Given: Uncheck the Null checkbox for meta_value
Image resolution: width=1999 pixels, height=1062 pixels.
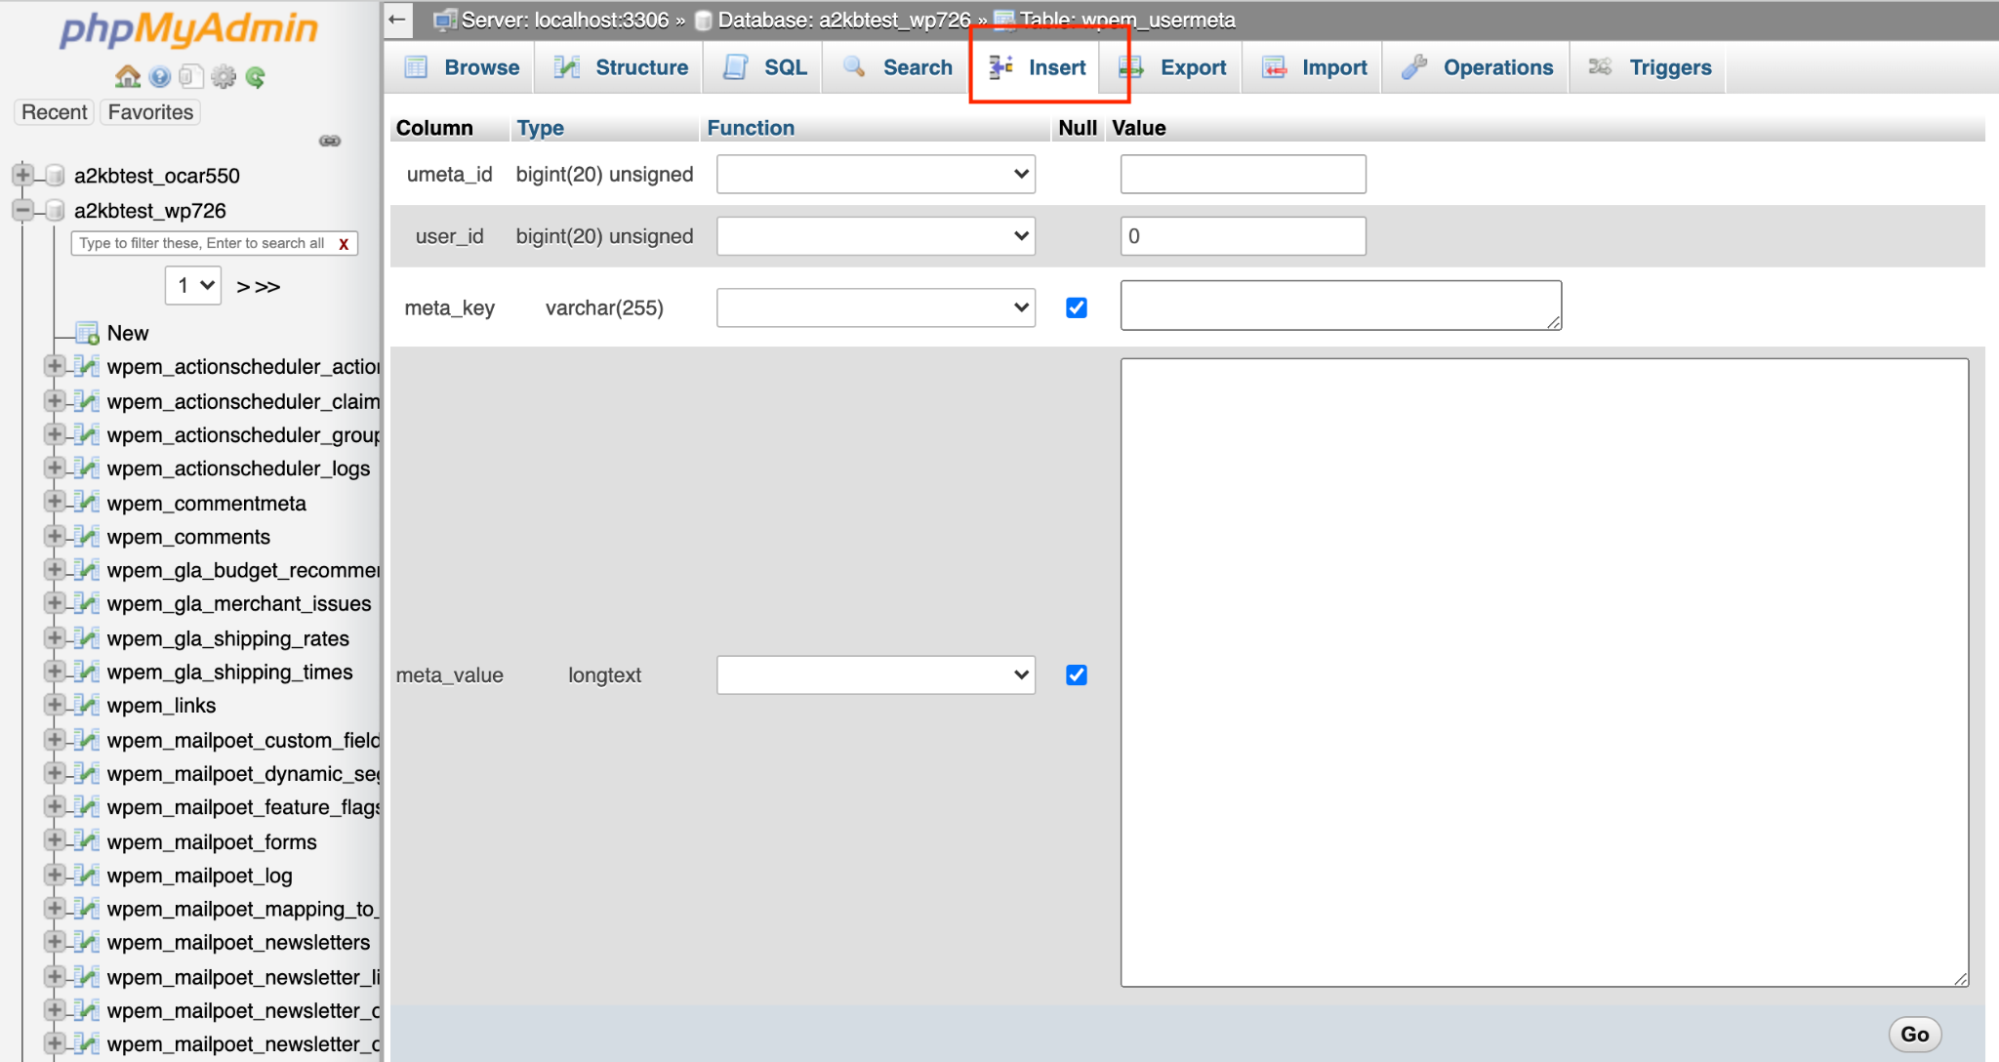Looking at the screenshot, I should click(1076, 675).
